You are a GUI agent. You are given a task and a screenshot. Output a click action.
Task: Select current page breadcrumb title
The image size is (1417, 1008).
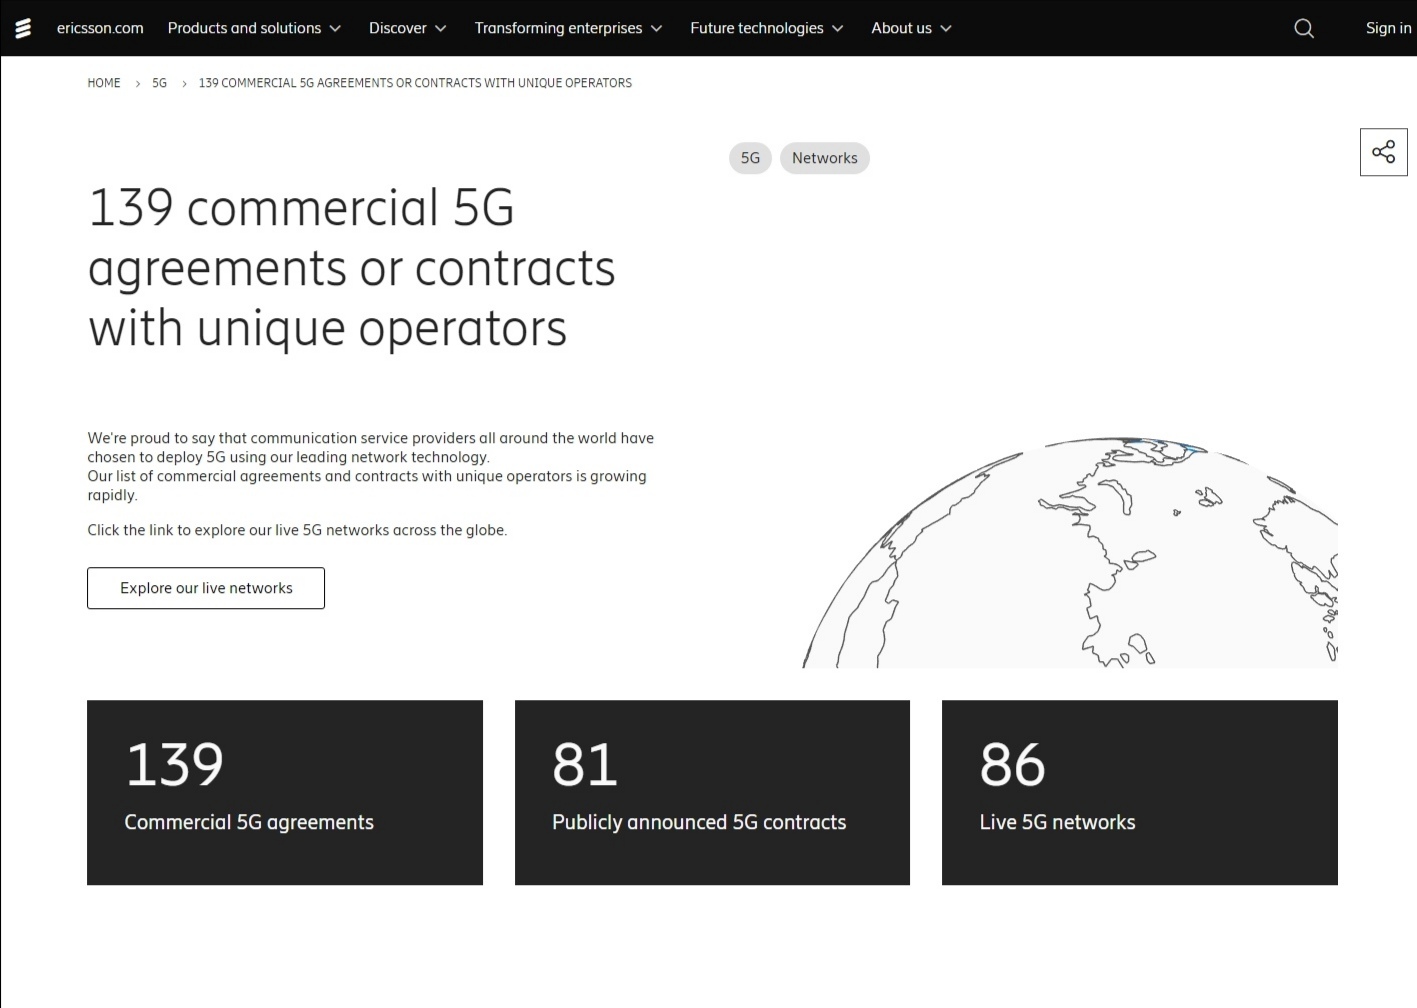(415, 83)
